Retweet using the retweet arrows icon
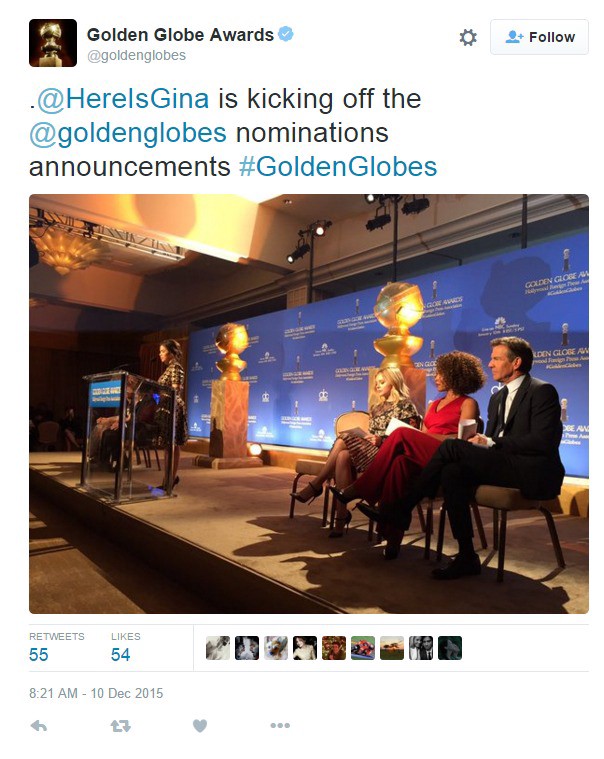 [x=120, y=726]
